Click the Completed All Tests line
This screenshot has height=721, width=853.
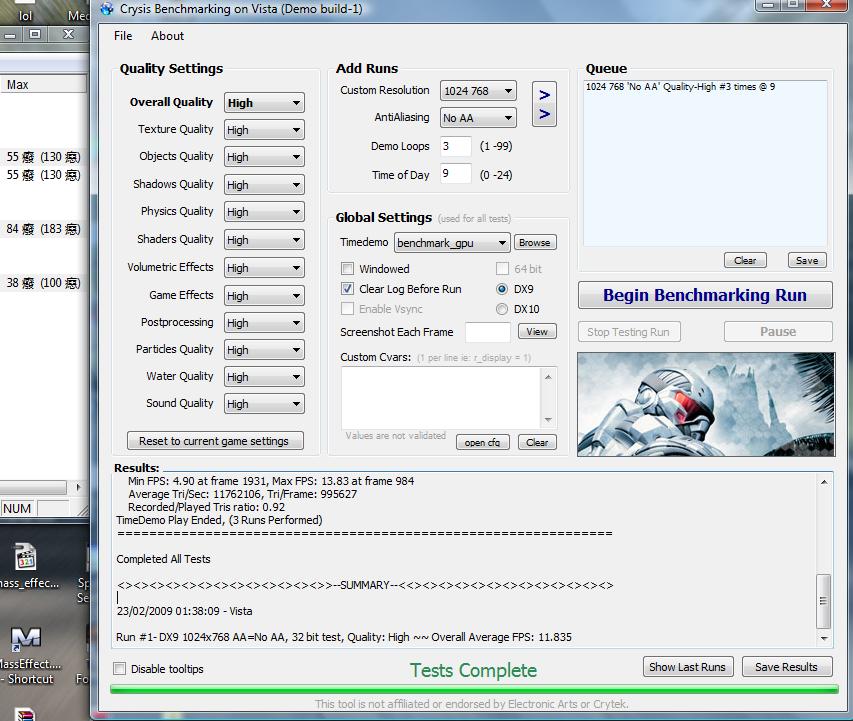click(163, 559)
